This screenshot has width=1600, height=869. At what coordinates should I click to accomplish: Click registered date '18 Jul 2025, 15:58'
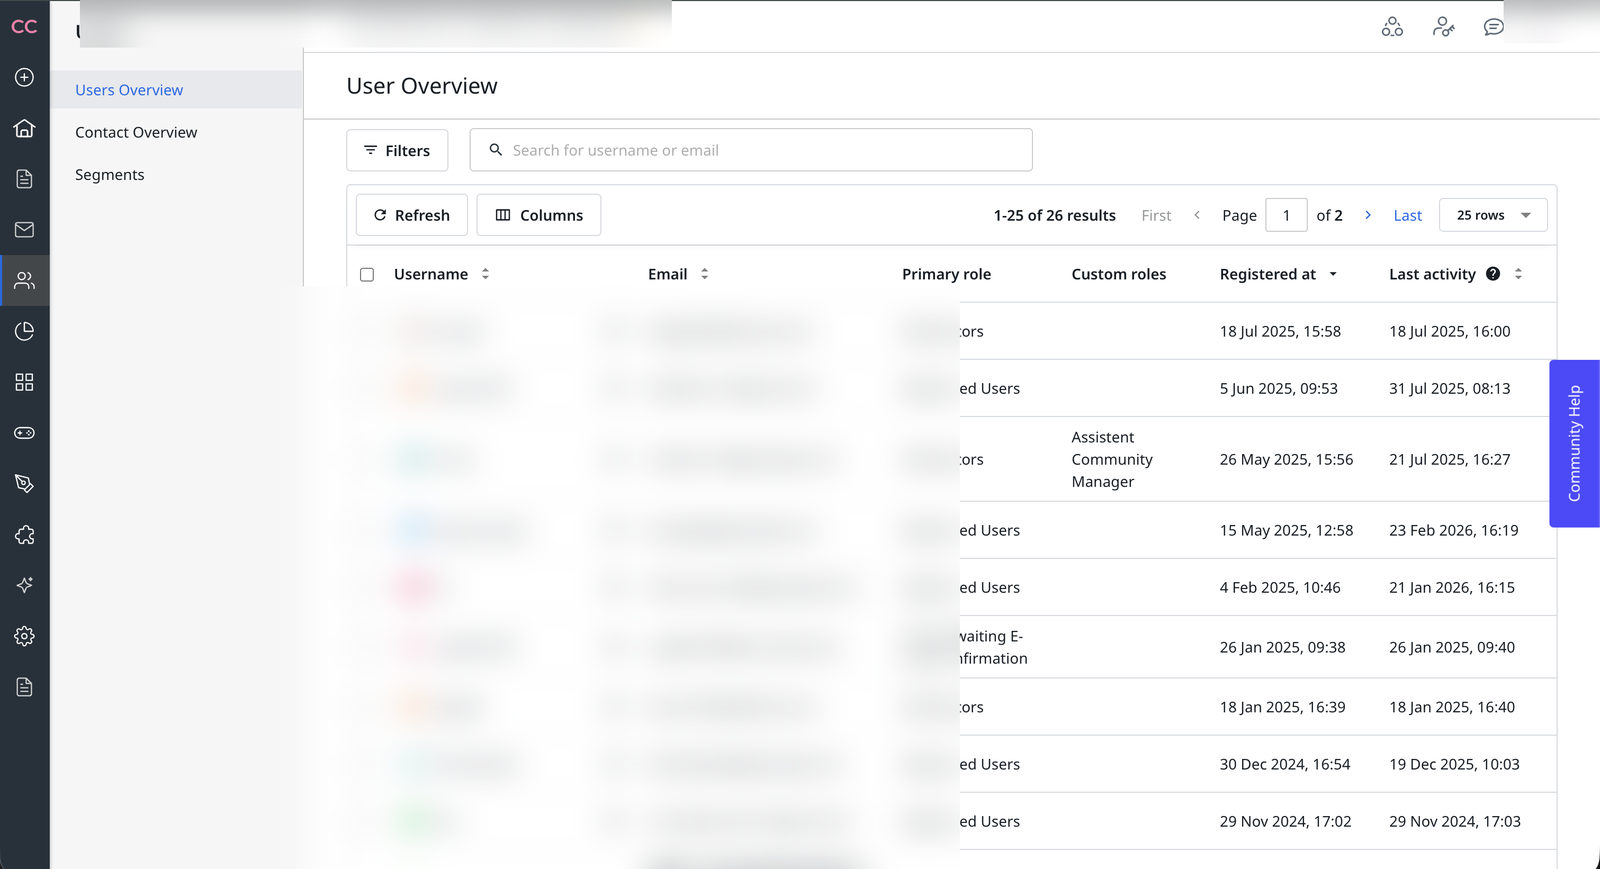pyautogui.click(x=1280, y=331)
